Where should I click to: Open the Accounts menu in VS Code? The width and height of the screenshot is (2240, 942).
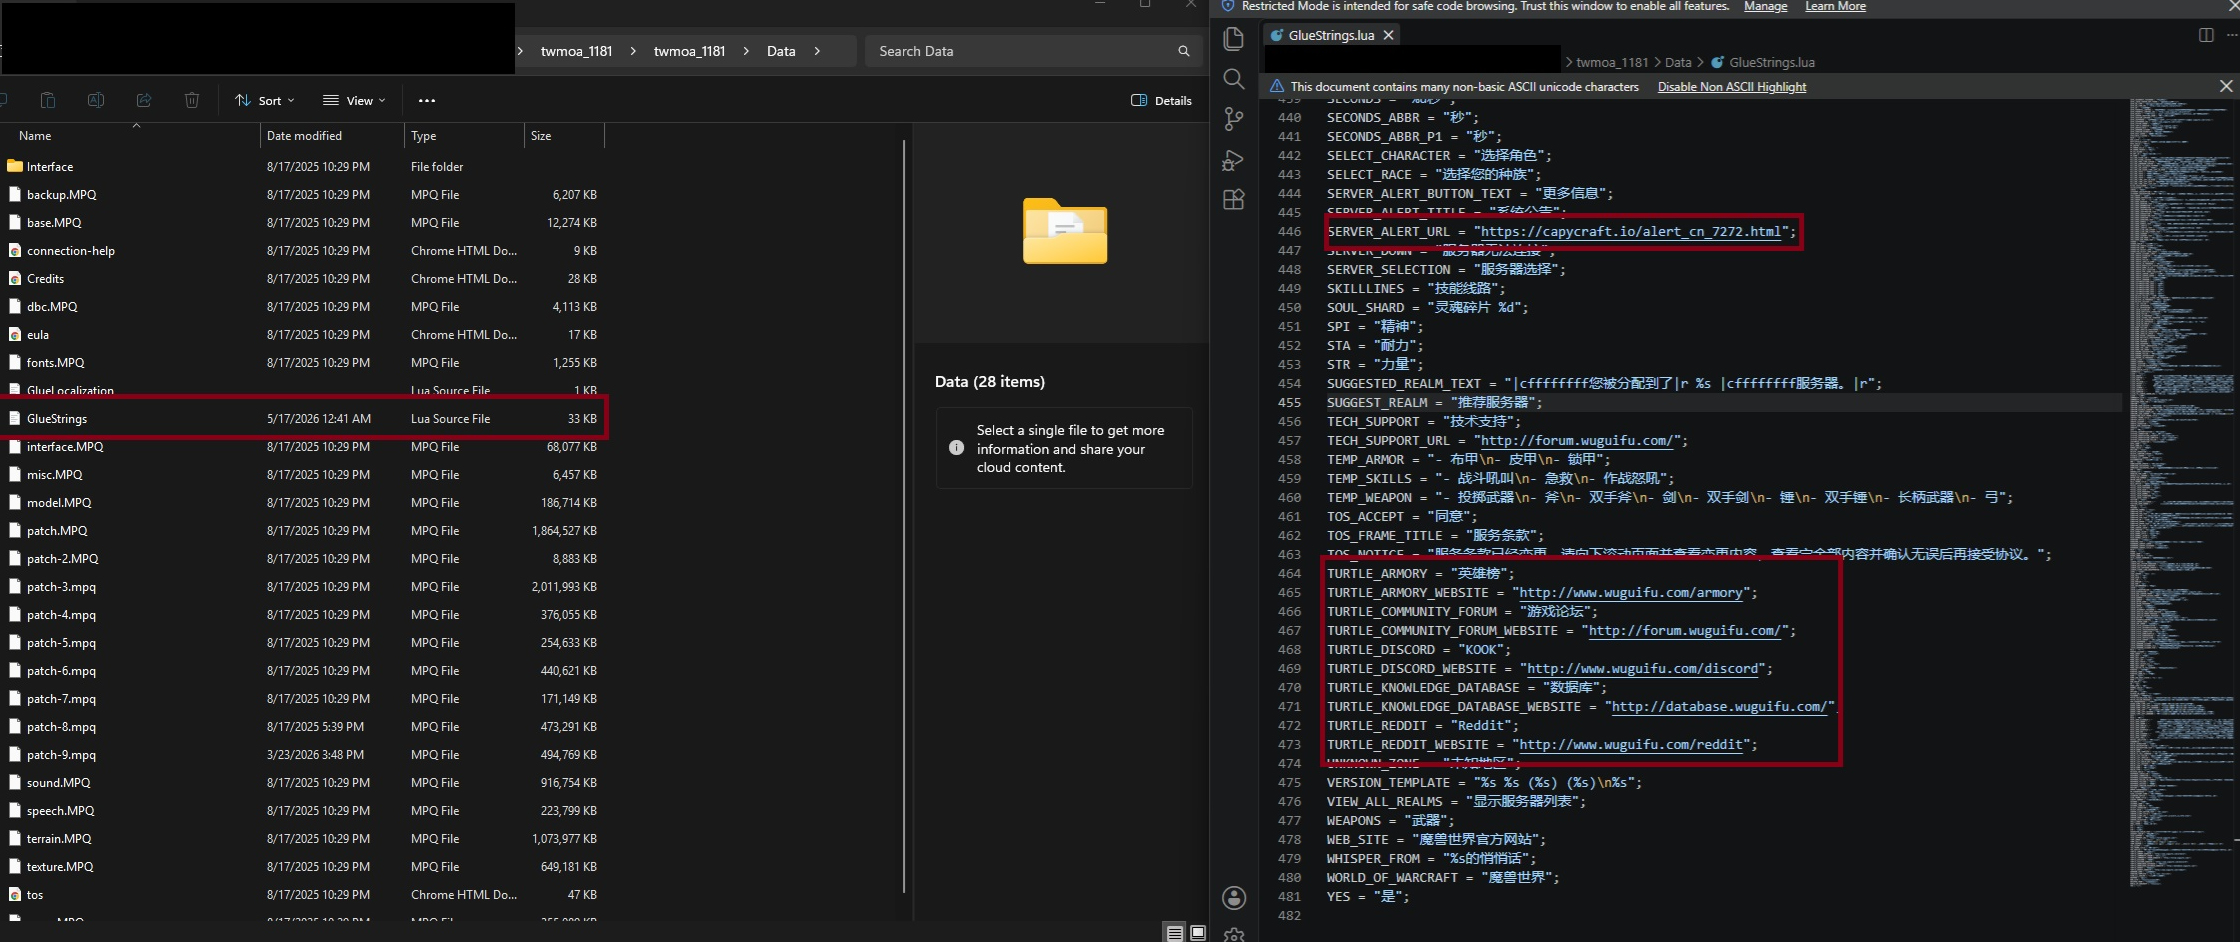[x=1234, y=897]
